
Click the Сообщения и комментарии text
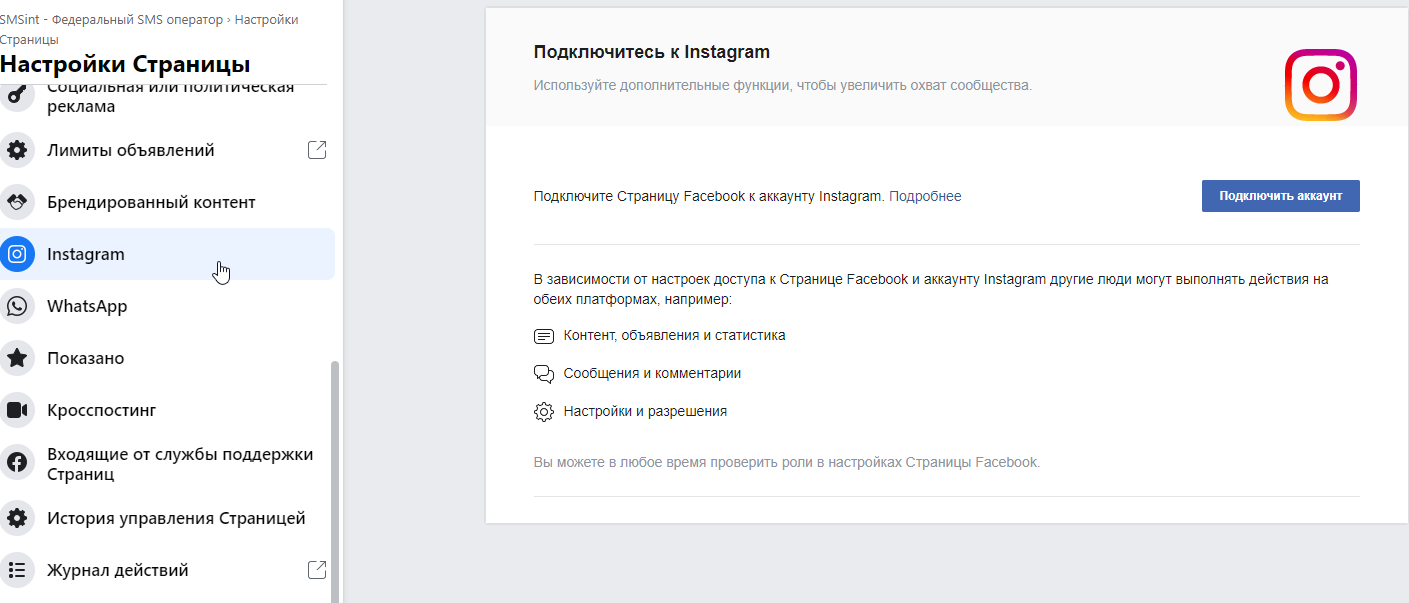[x=652, y=374]
